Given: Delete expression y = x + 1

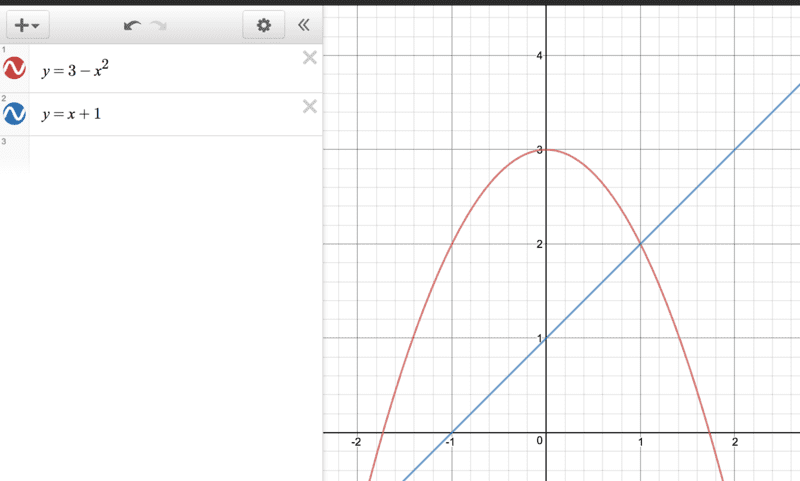Looking at the screenshot, I should click(310, 106).
